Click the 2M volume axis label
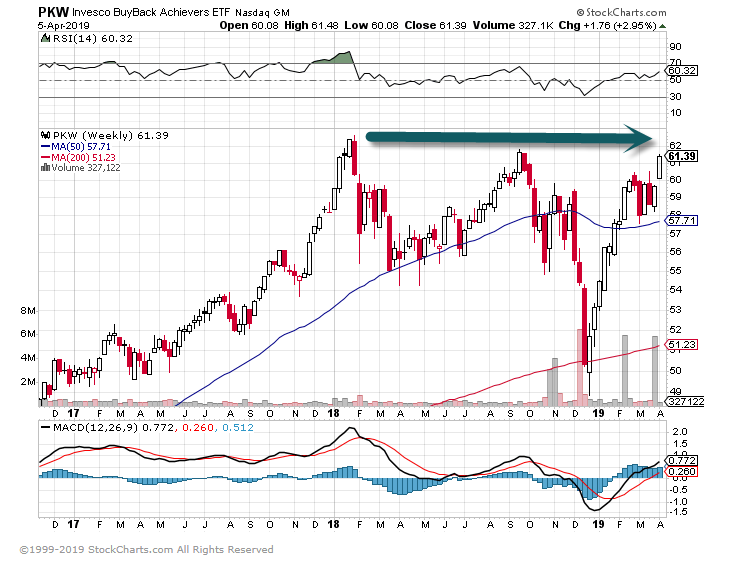 tap(28, 382)
